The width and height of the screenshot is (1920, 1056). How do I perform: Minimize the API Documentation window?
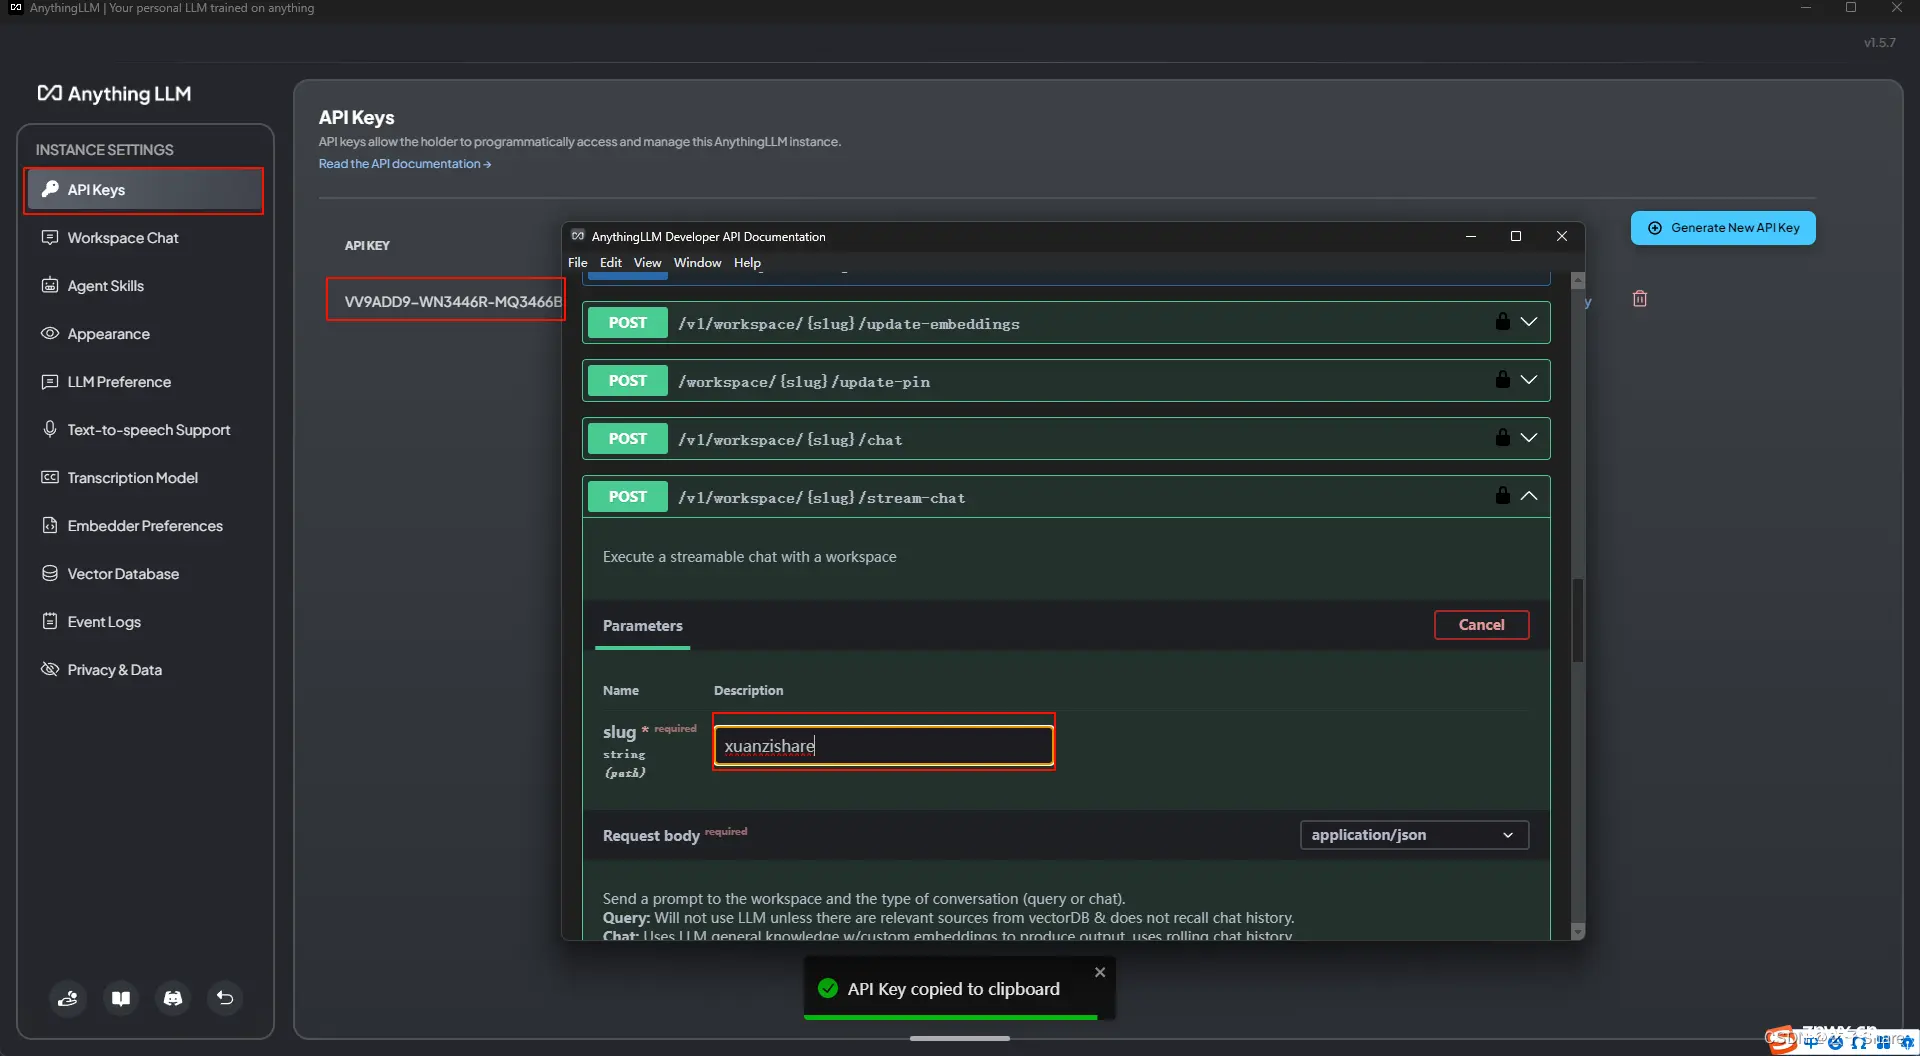(1470, 236)
